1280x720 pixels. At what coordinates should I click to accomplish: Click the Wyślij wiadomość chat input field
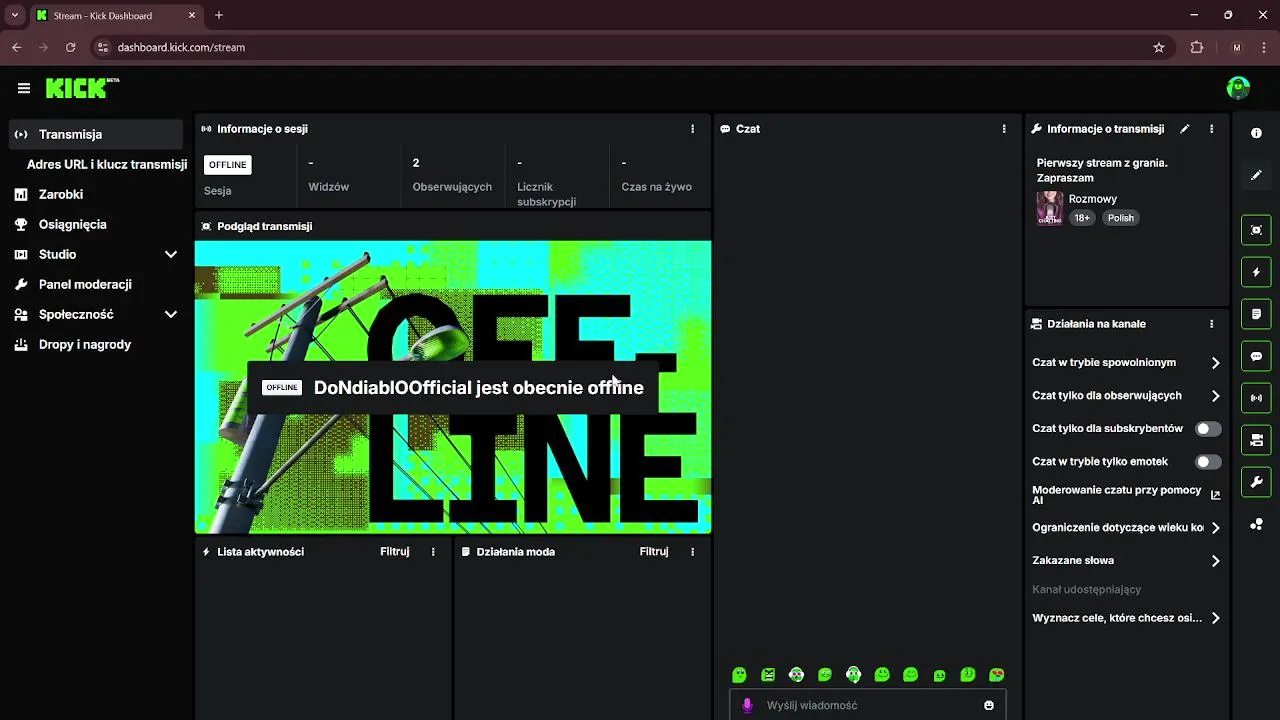(868, 705)
